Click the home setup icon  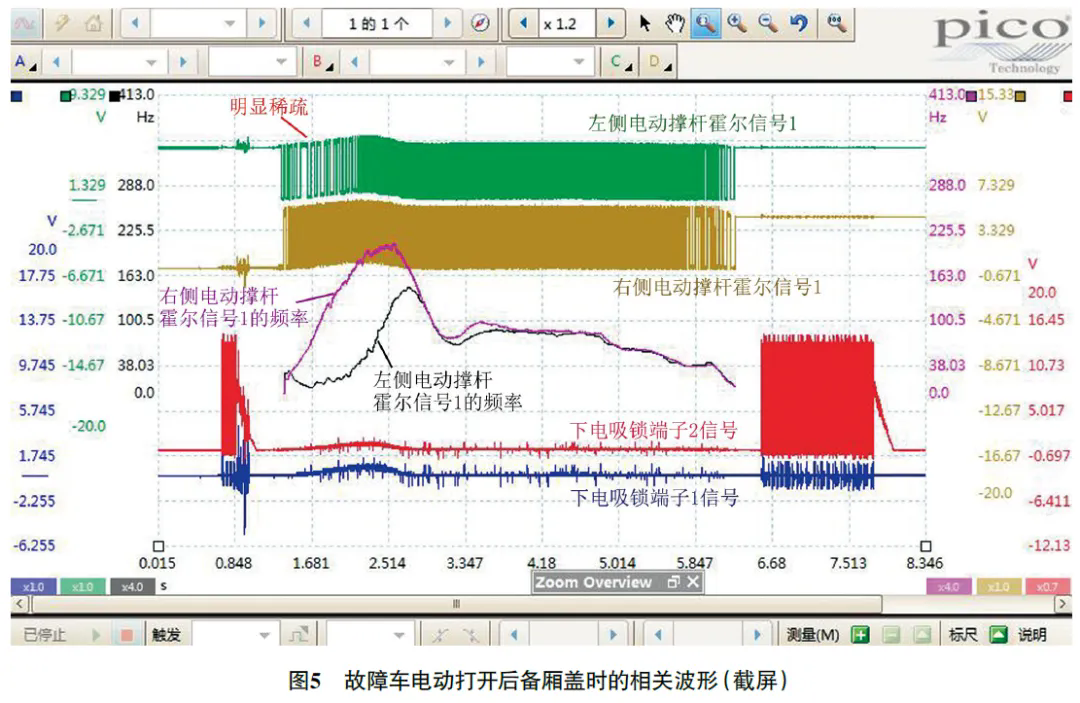tap(93, 24)
